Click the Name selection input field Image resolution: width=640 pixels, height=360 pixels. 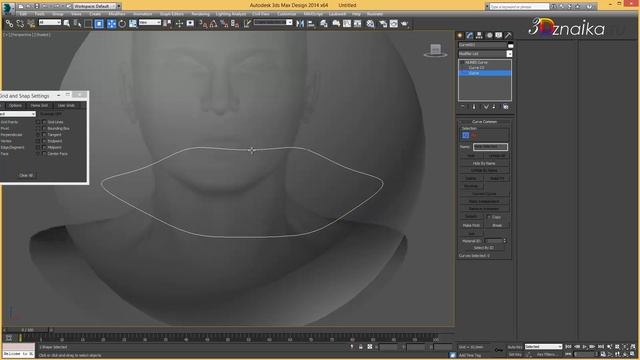click(490, 147)
